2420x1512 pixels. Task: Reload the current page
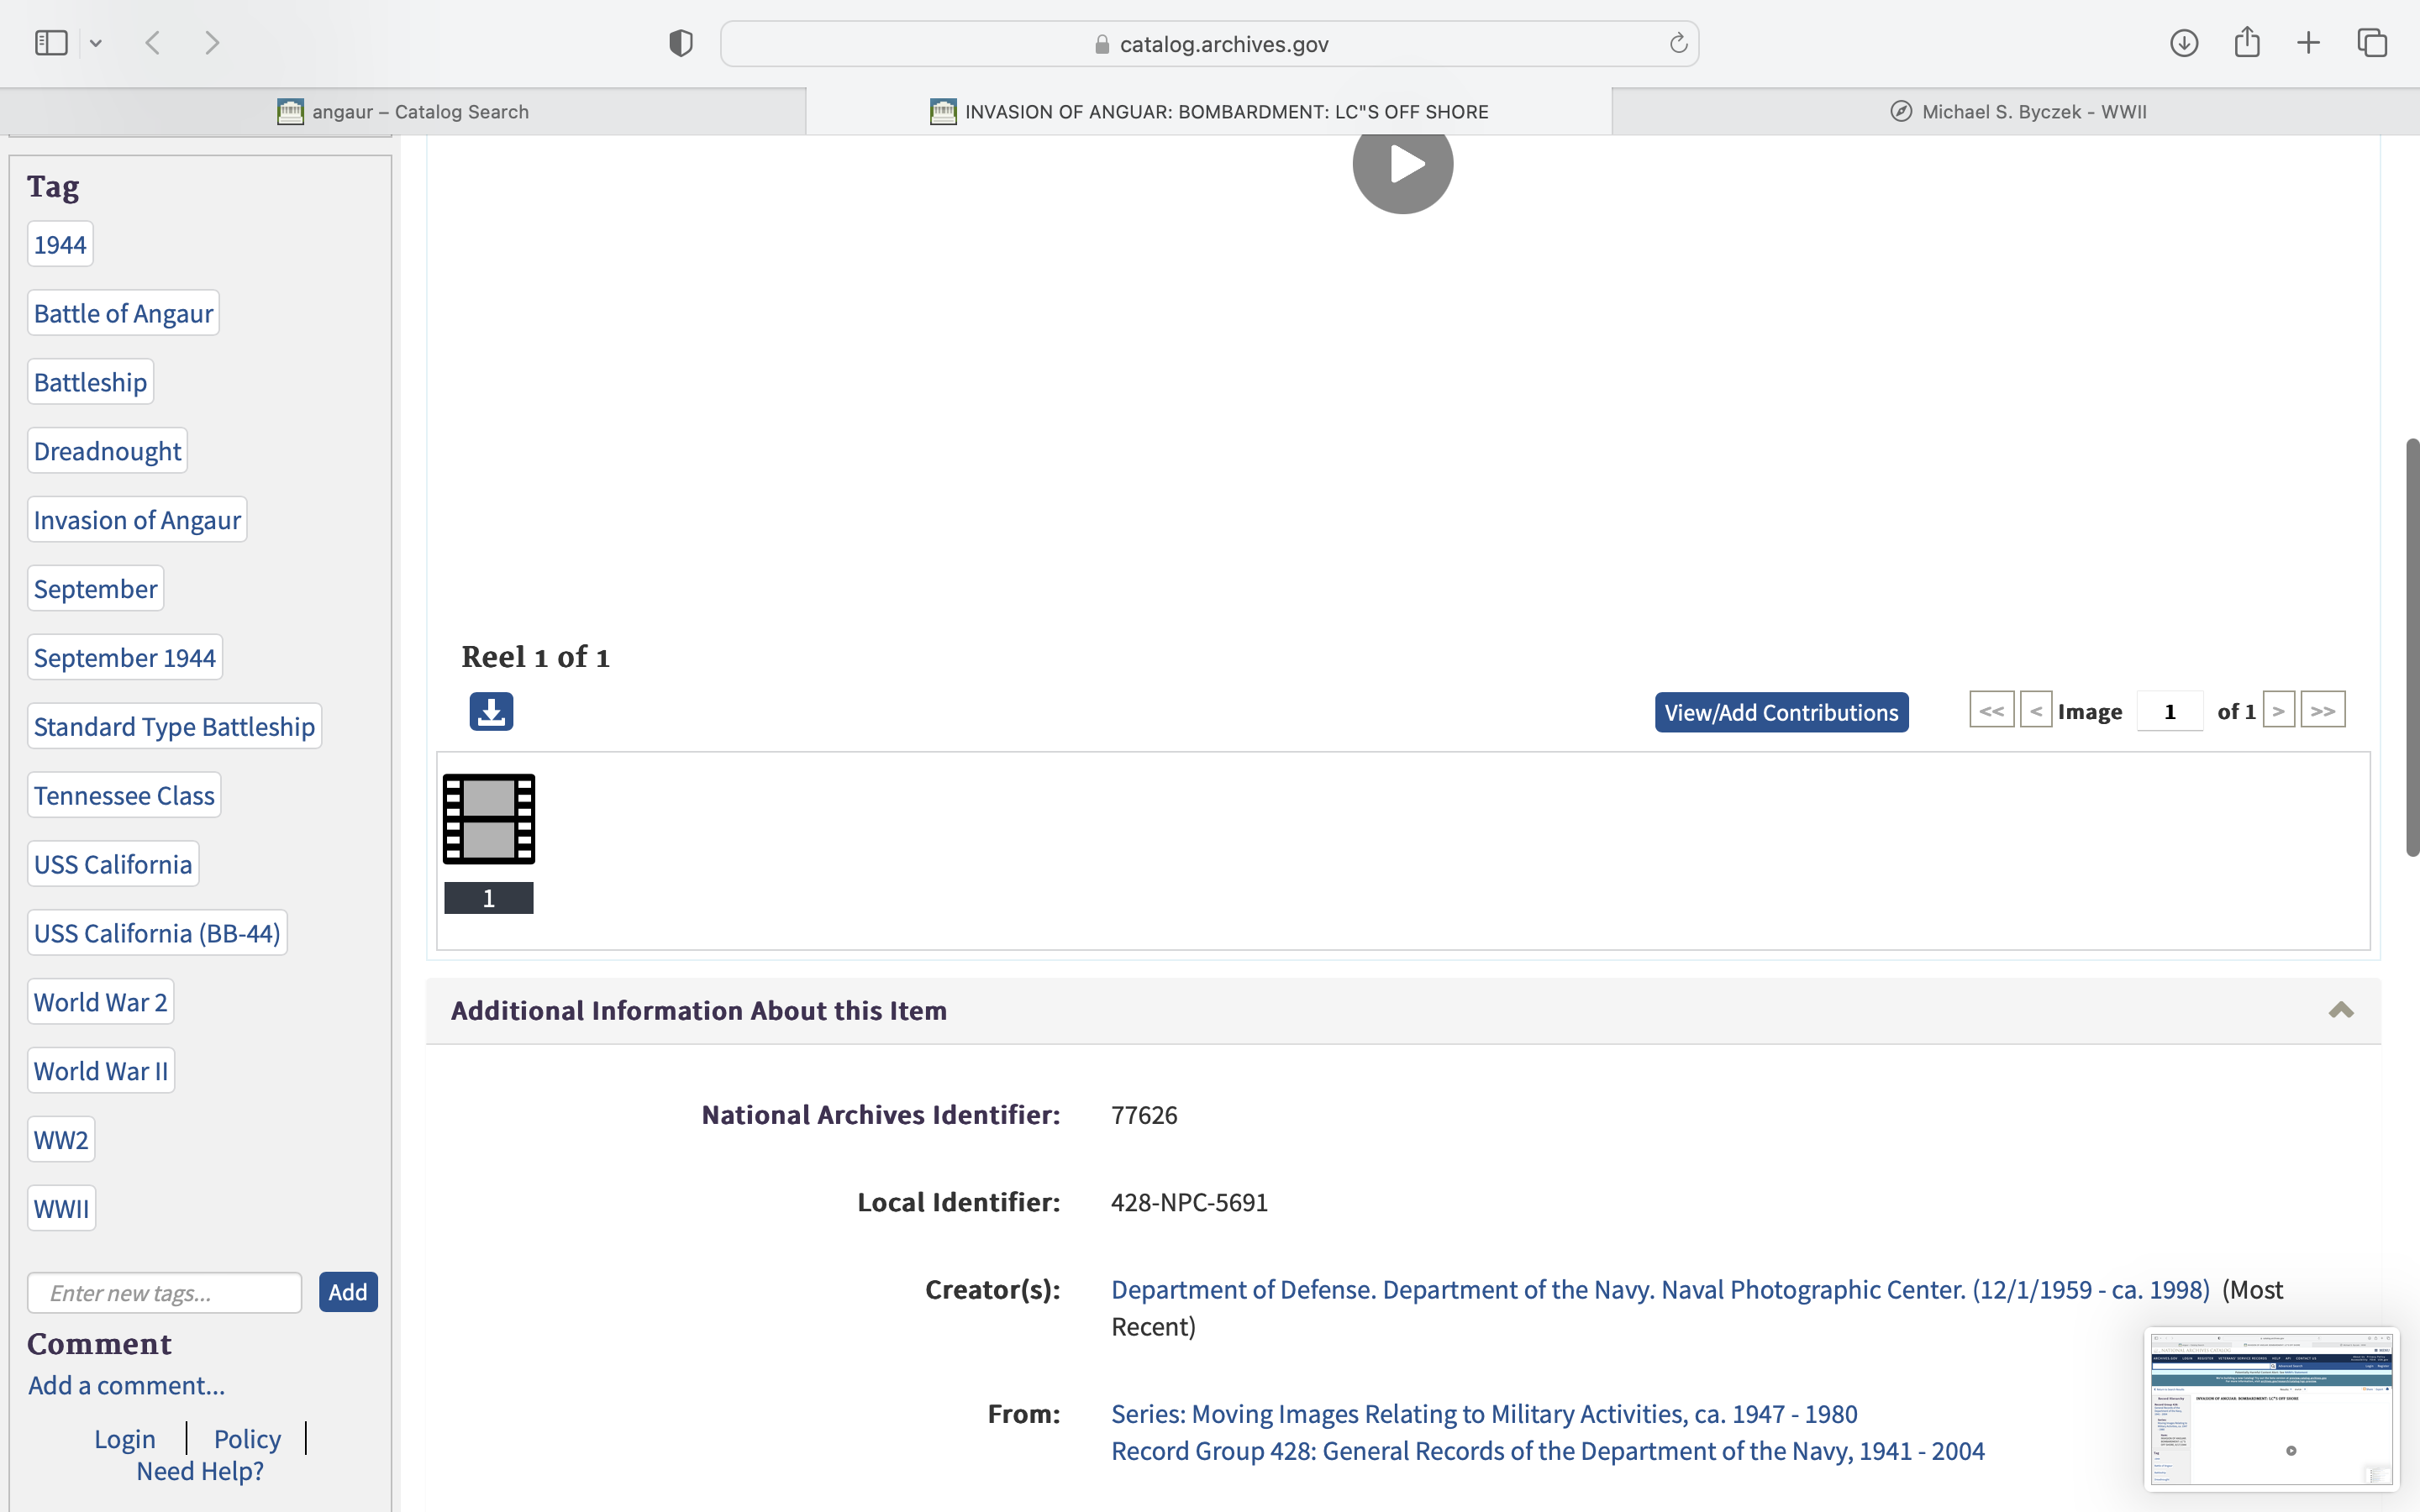click(x=1678, y=43)
